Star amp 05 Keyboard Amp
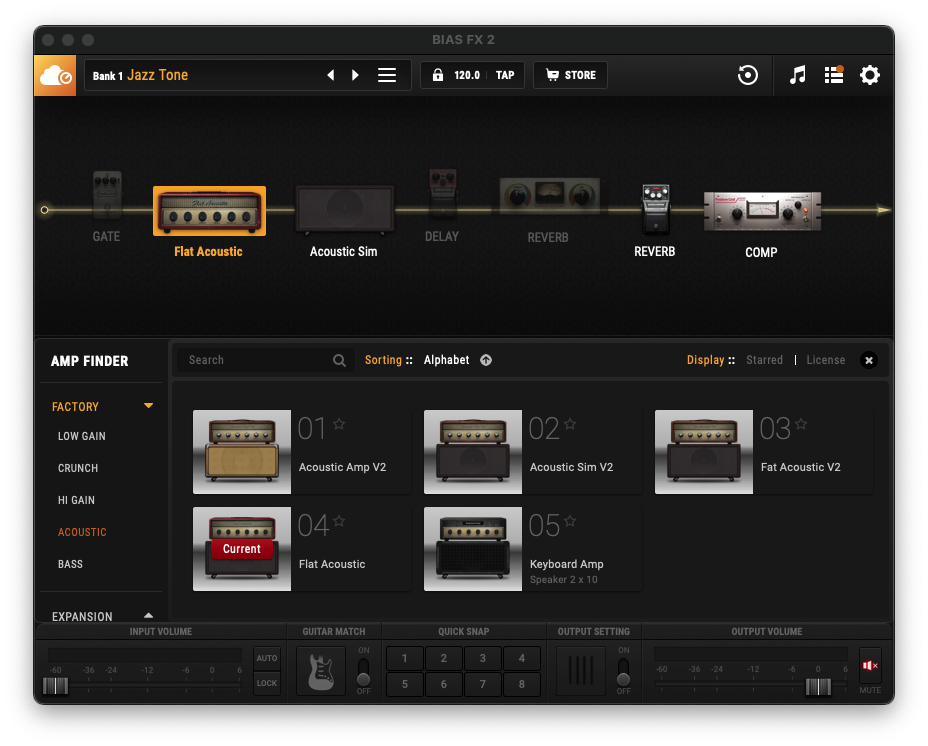The height and width of the screenshot is (746, 928). [x=570, y=521]
